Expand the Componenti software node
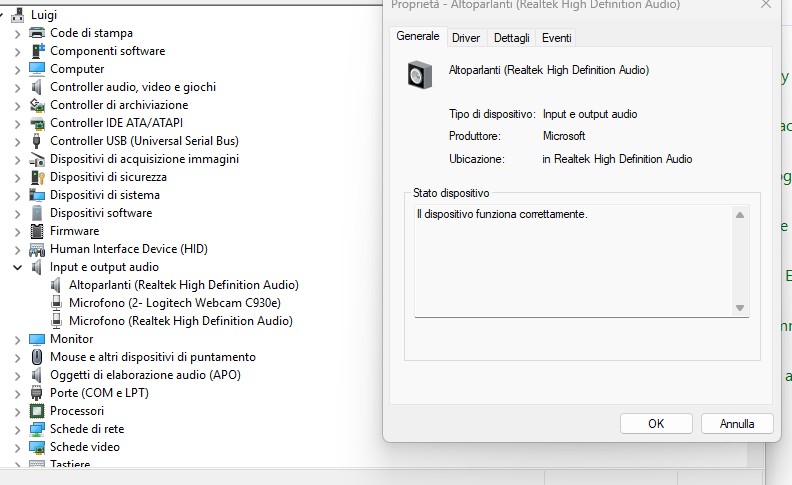The height and width of the screenshot is (485, 792). (18, 52)
